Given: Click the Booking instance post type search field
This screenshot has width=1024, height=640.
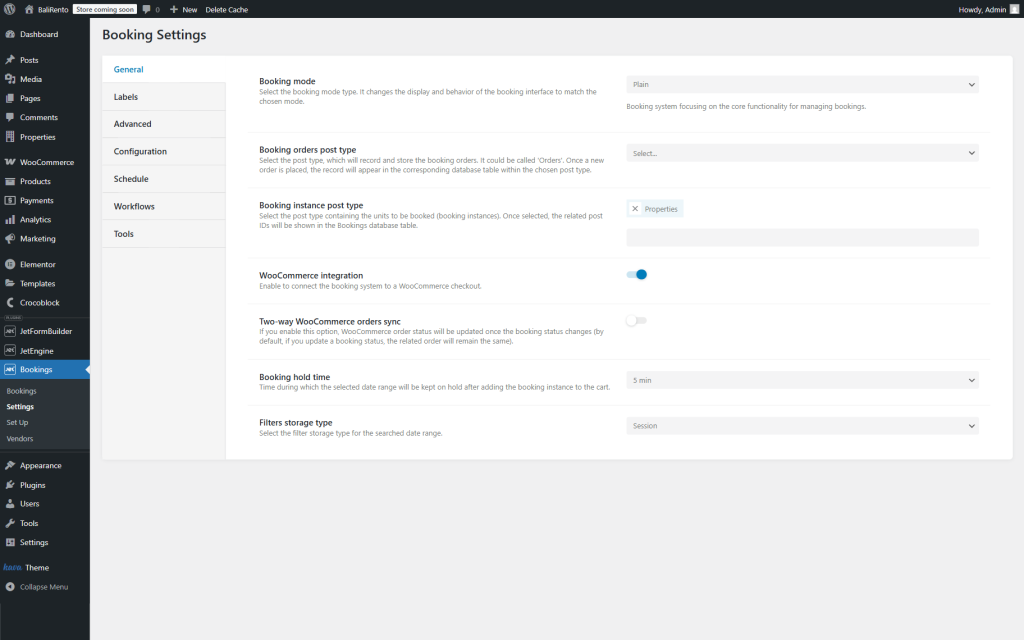Looking at the screenshot, I should (x=802, y=237).
